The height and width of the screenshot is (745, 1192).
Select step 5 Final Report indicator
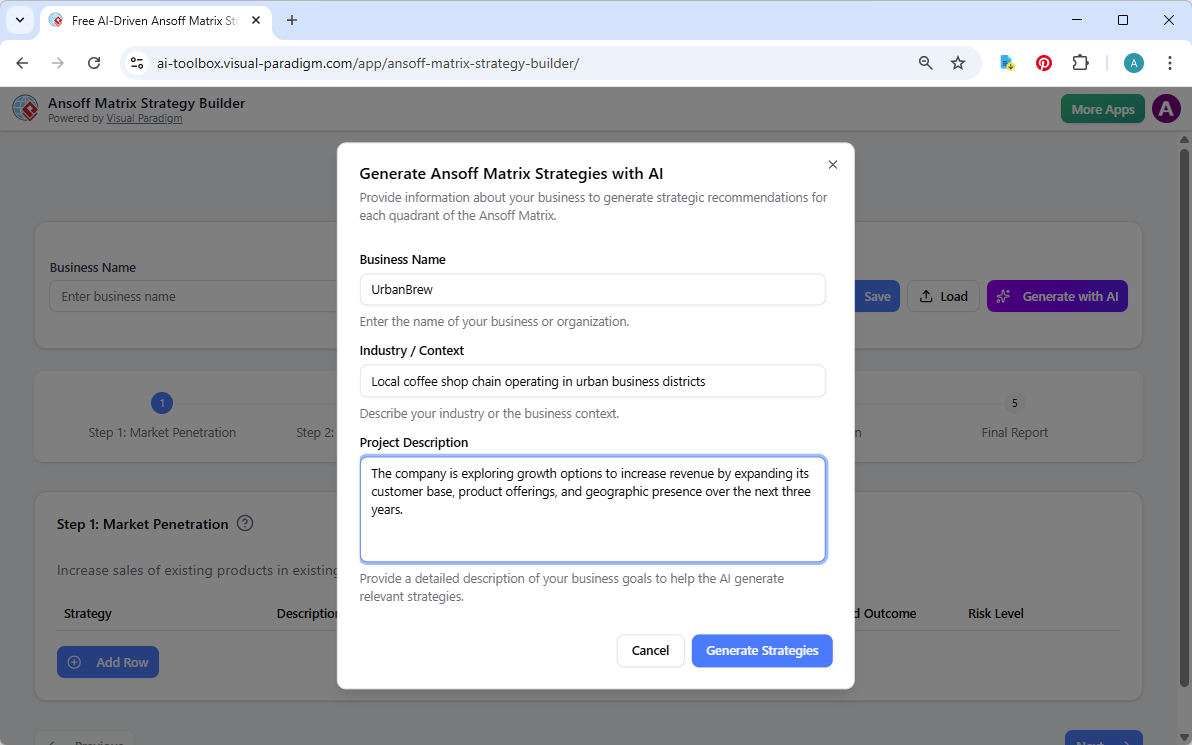1014,403
